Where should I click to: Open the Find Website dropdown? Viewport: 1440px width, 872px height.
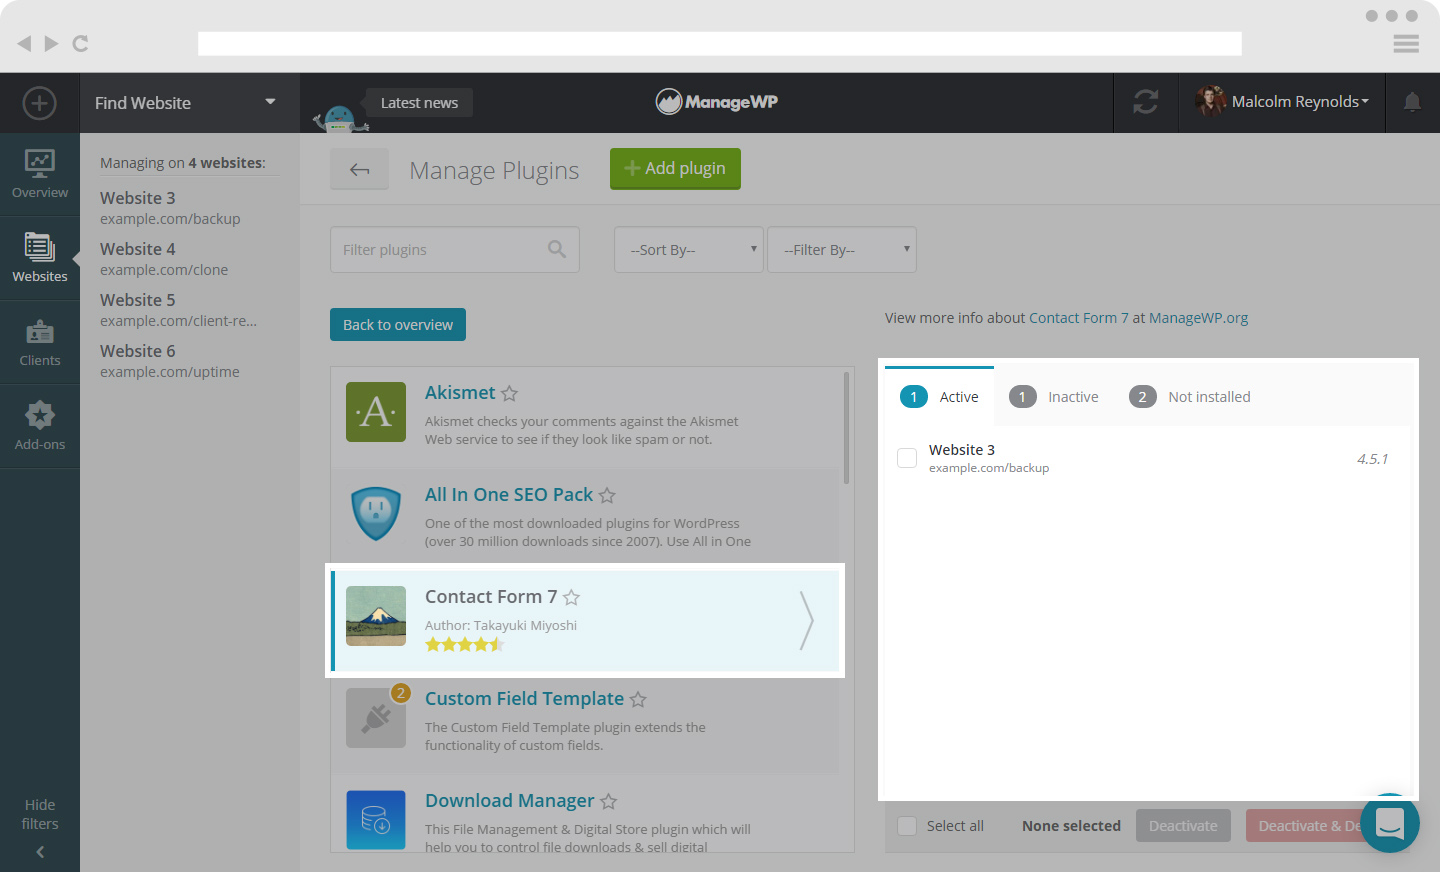[x=189, y=103]
